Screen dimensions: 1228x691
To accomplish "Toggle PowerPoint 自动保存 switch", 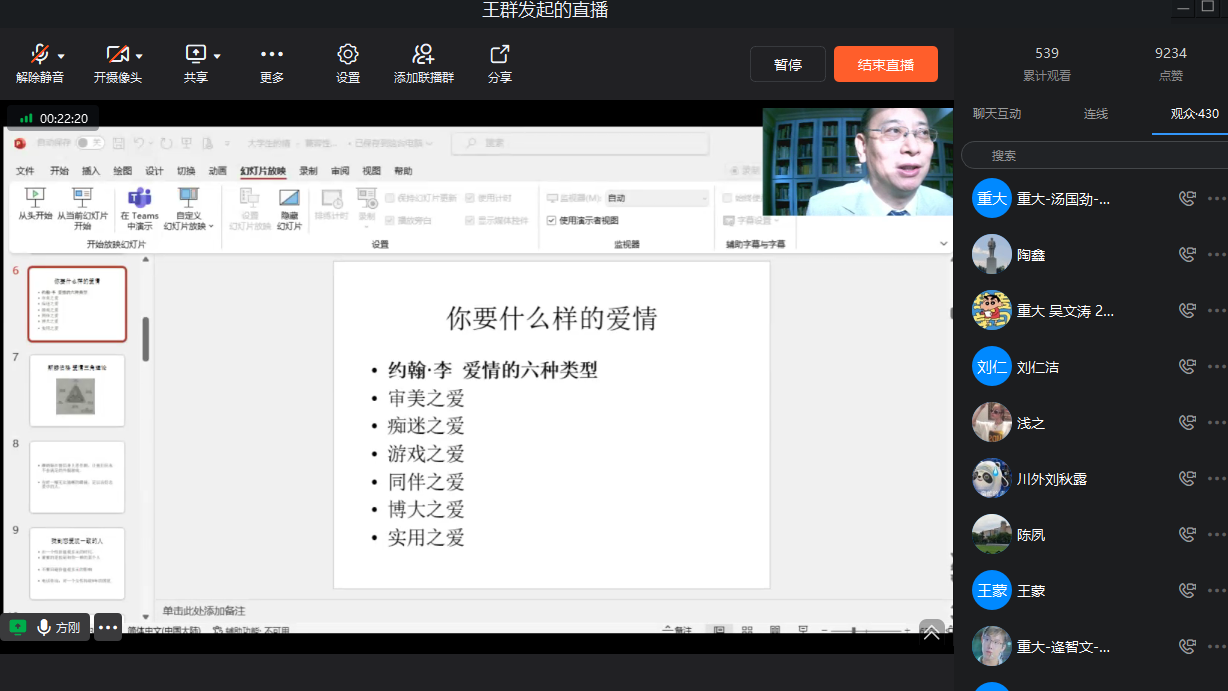I will (89, 143).
